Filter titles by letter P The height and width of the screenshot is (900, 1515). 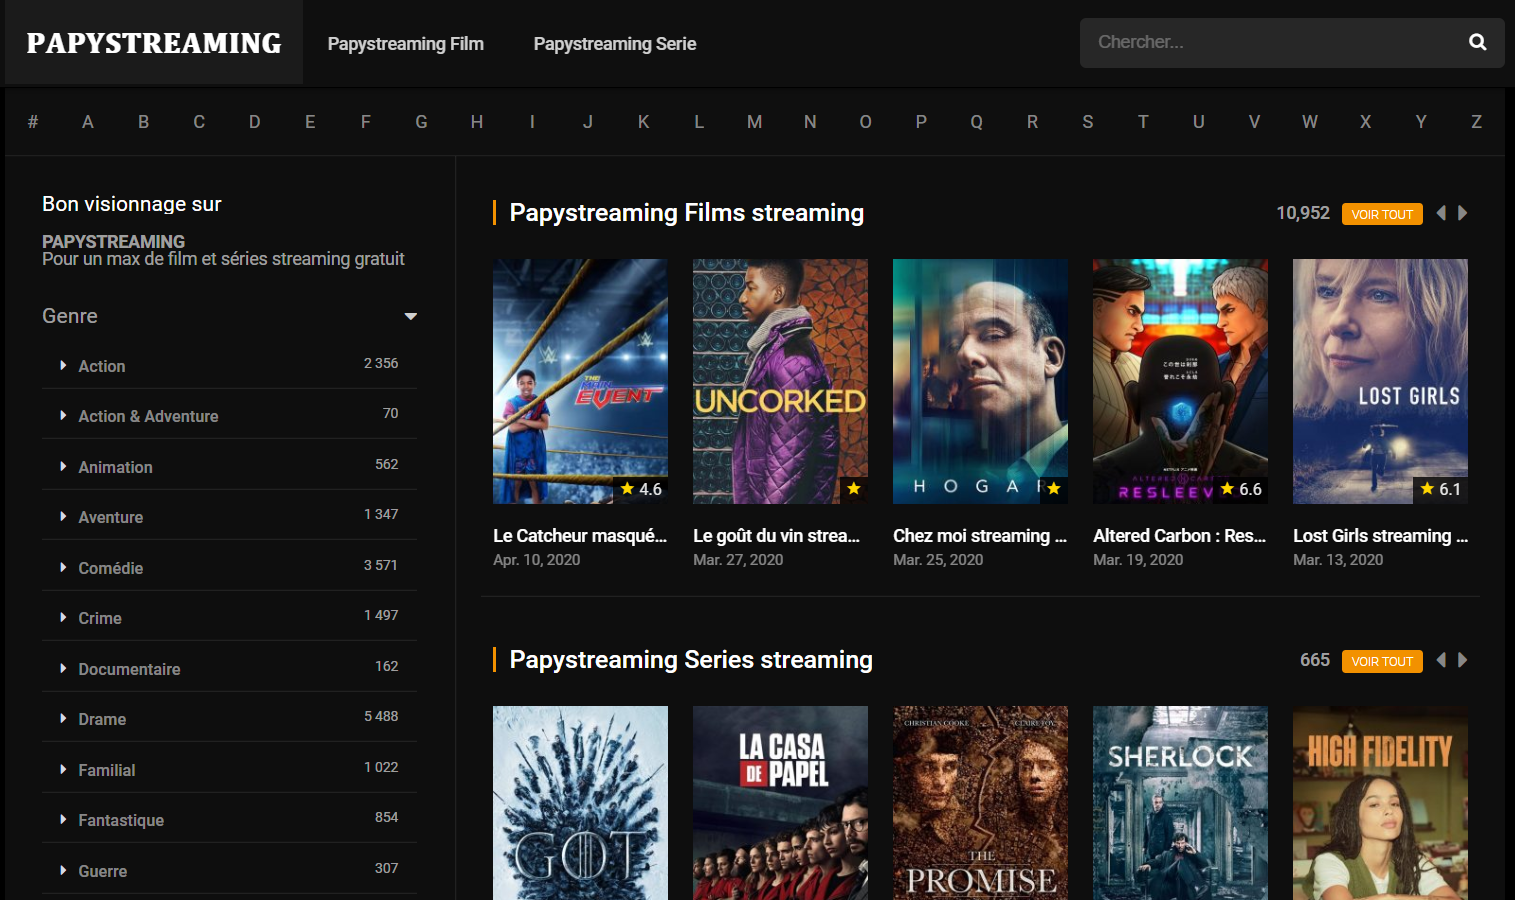921,122
